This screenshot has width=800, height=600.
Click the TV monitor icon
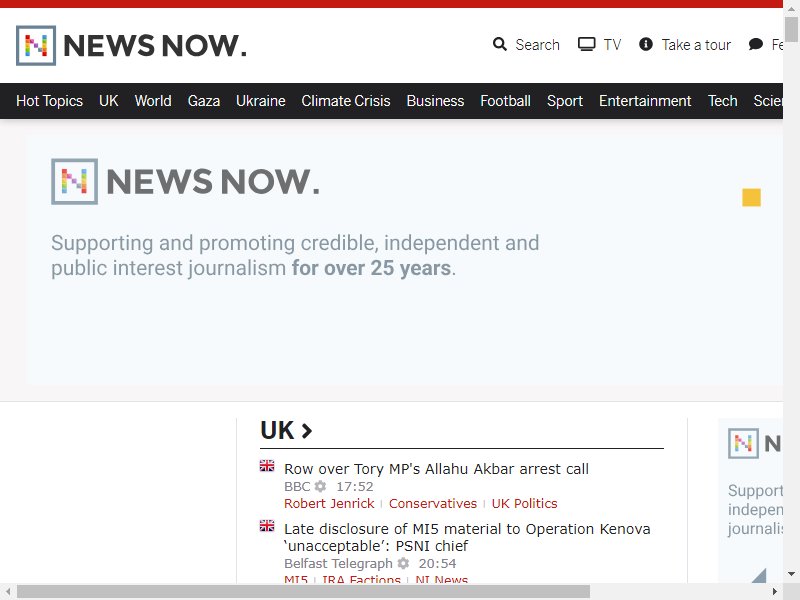(x=586, y=44)
